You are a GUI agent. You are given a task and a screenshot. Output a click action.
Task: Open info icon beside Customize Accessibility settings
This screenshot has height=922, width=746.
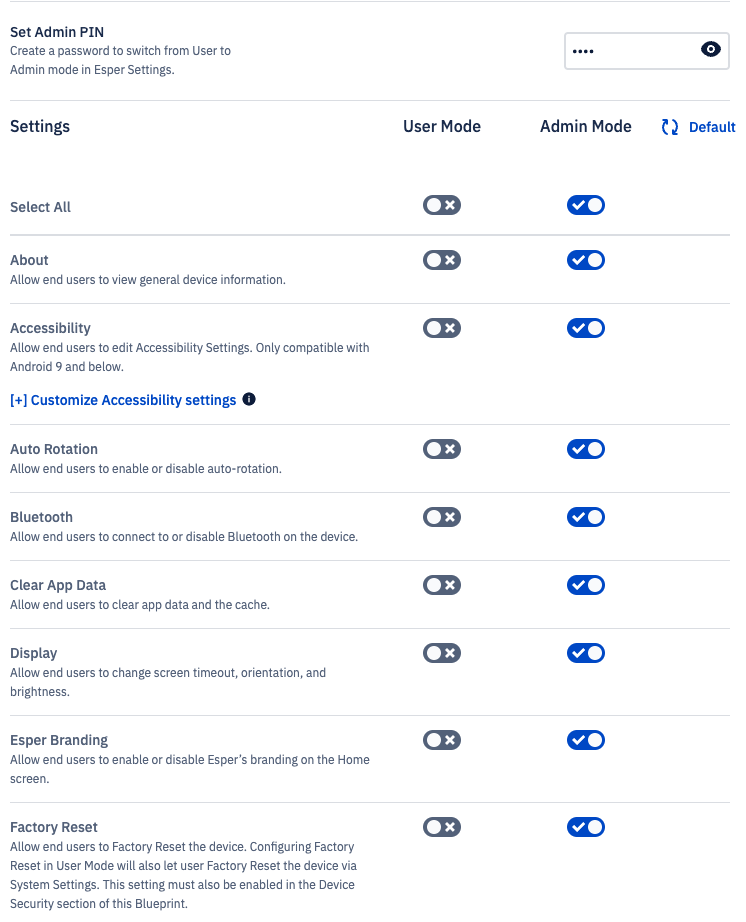pyautogui.click(x=249, y=399)
